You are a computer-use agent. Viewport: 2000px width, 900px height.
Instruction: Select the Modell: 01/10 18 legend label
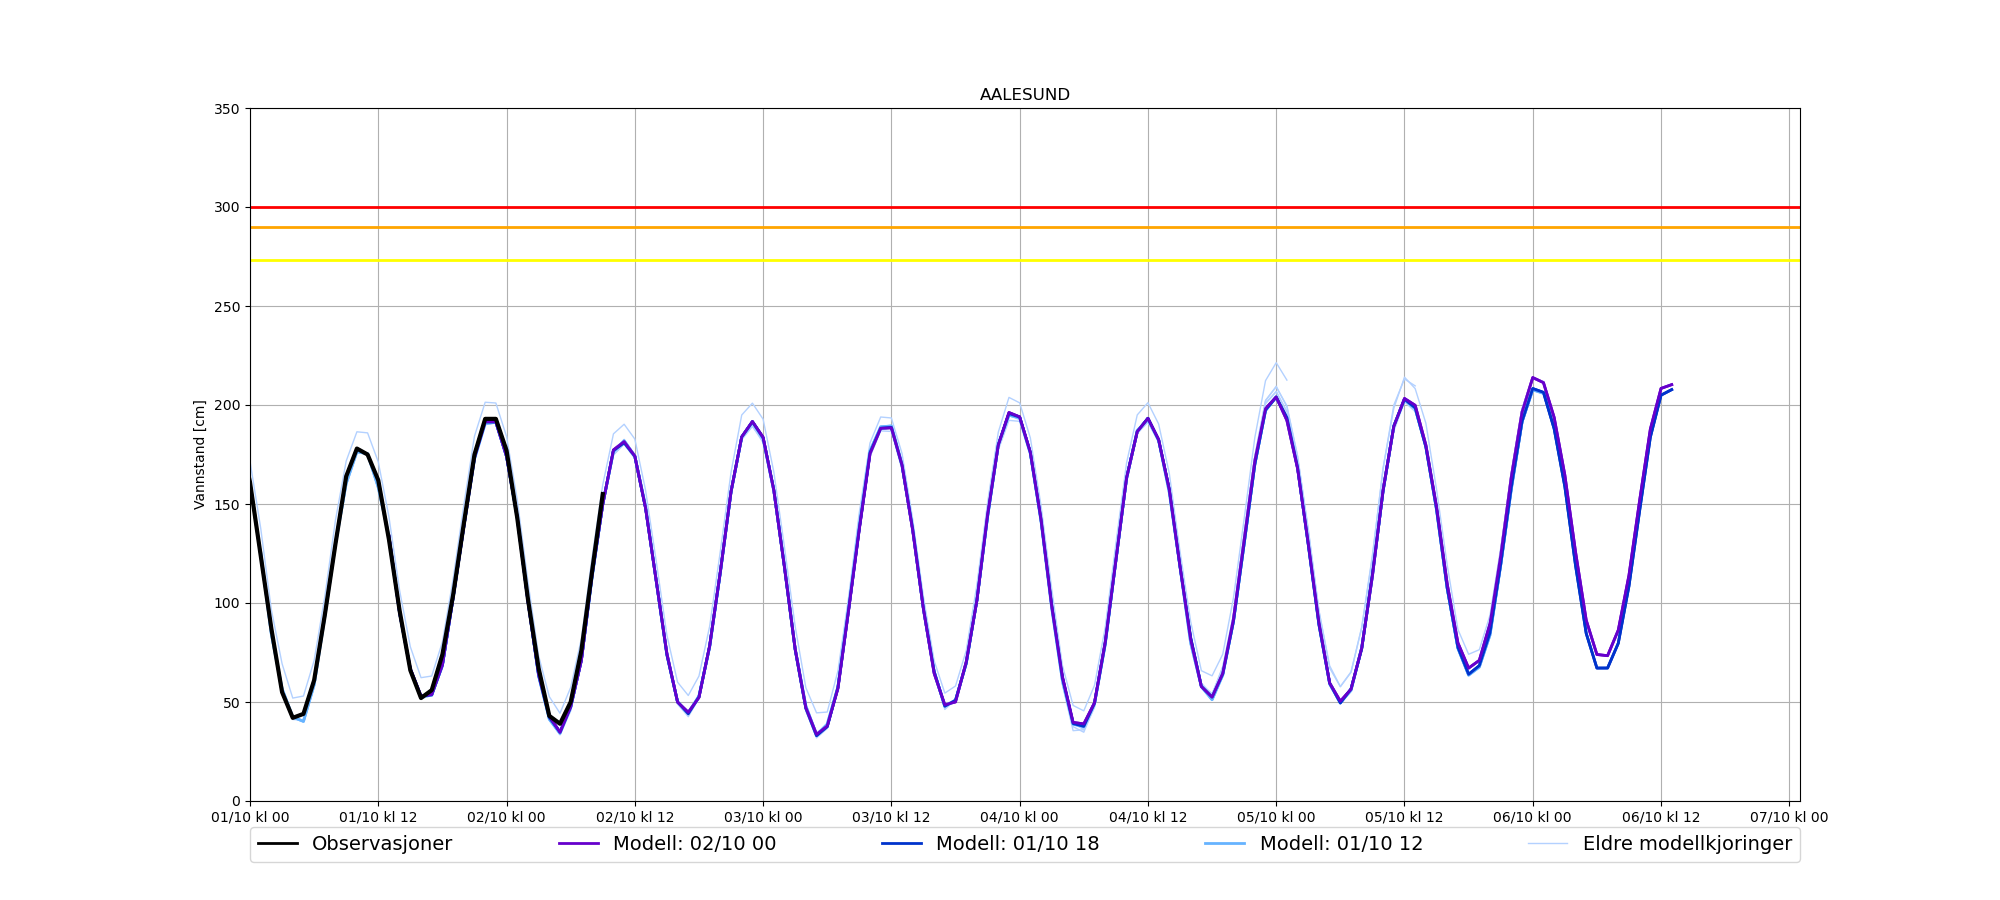click(1017, 844)
